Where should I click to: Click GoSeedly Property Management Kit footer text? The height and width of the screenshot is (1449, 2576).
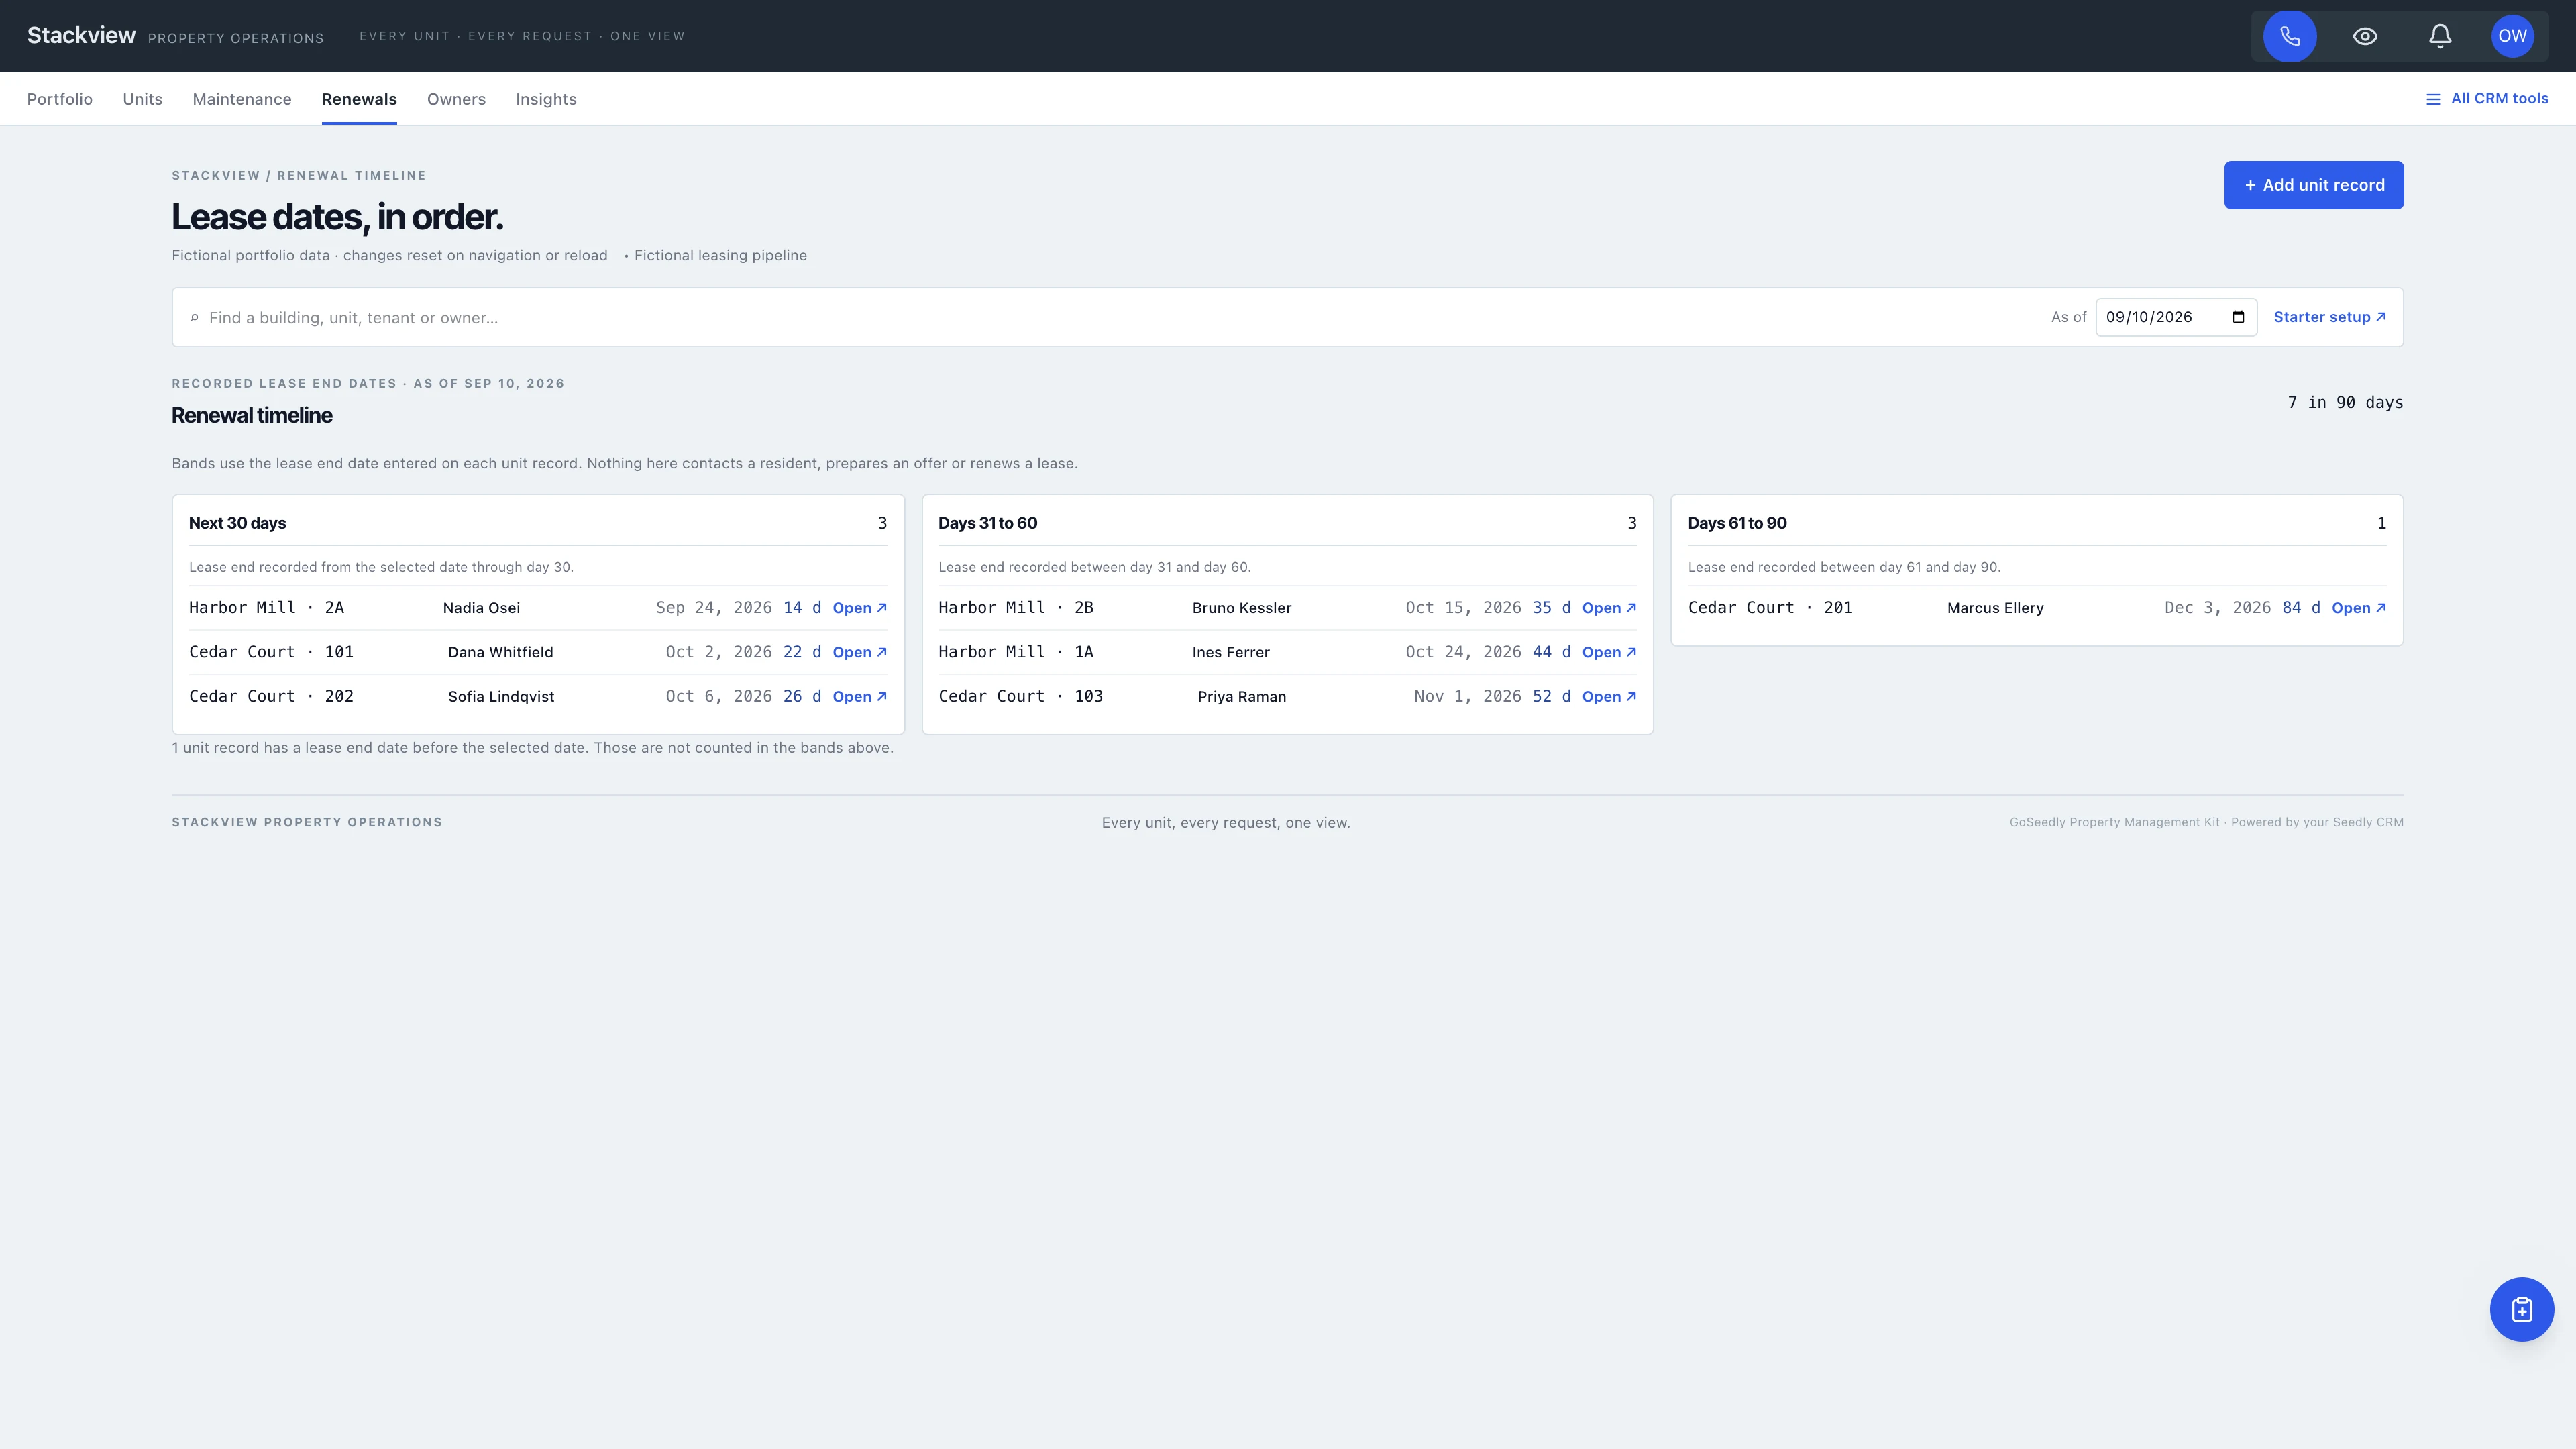point(2114,822)
